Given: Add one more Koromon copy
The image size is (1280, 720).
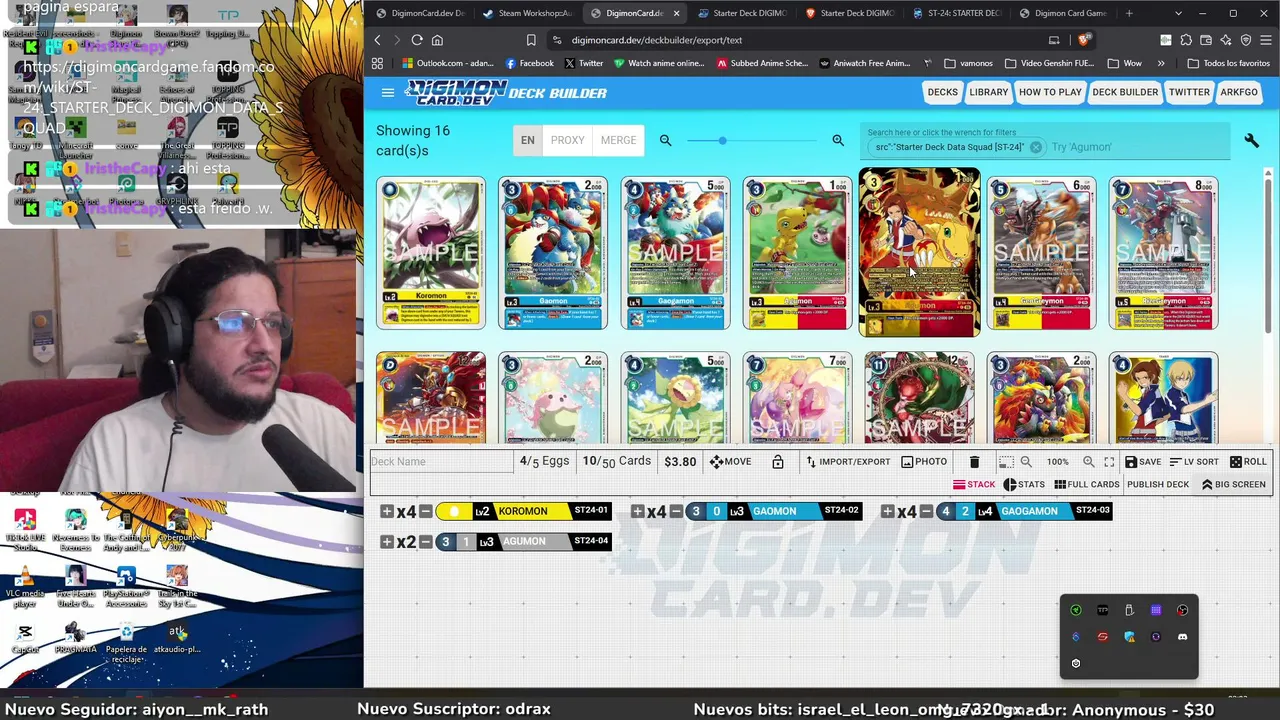Looking at the screenshot, I should coord(387,511).
